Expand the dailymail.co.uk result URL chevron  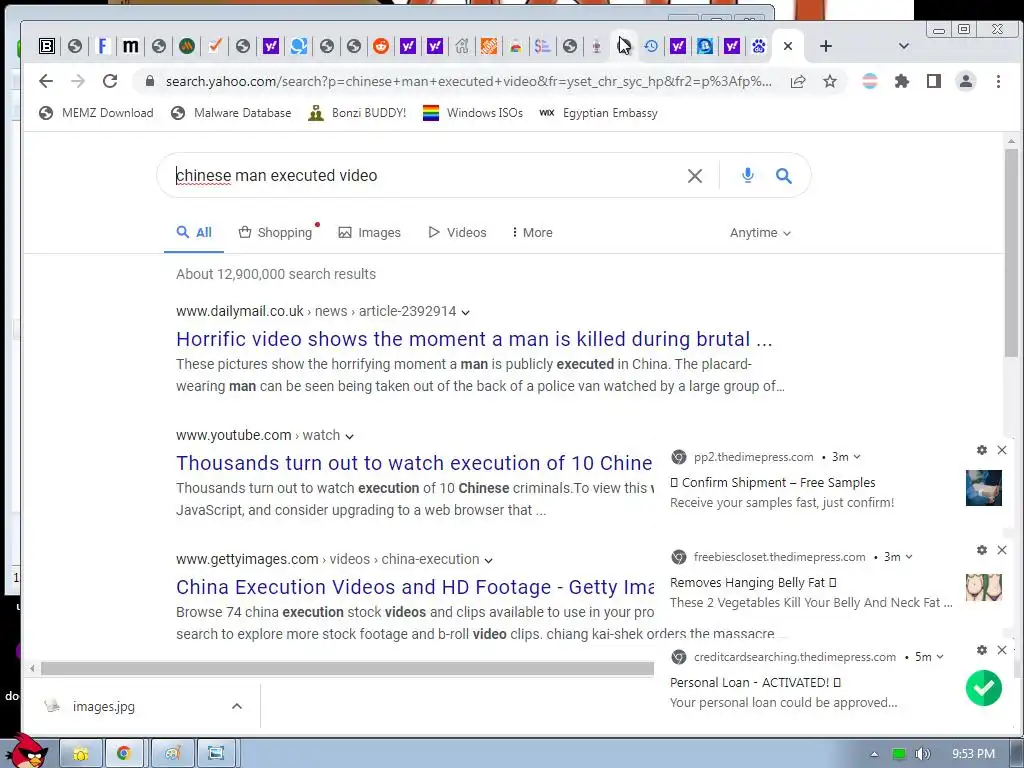[x=465, y=313]
